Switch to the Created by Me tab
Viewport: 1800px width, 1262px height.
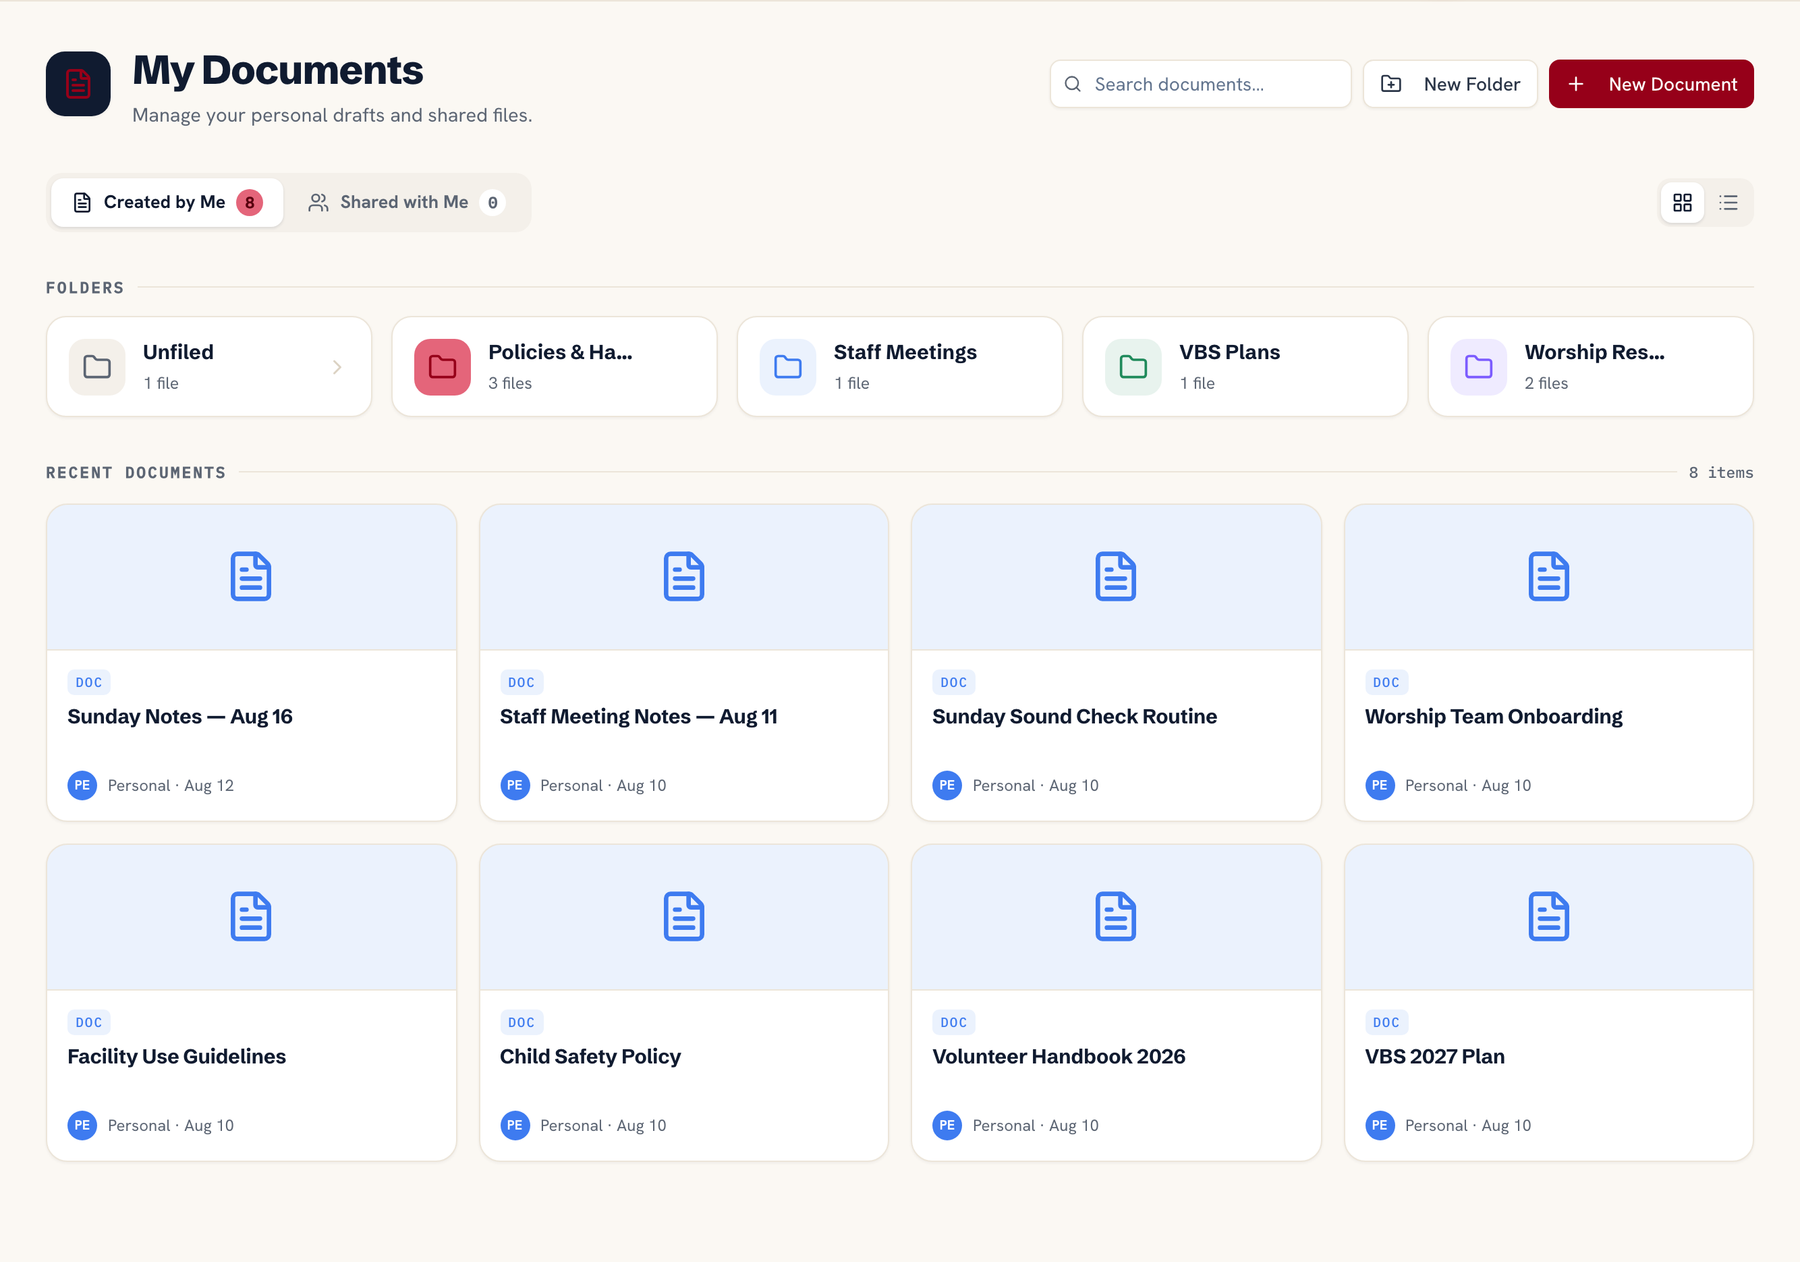(167, 203)
